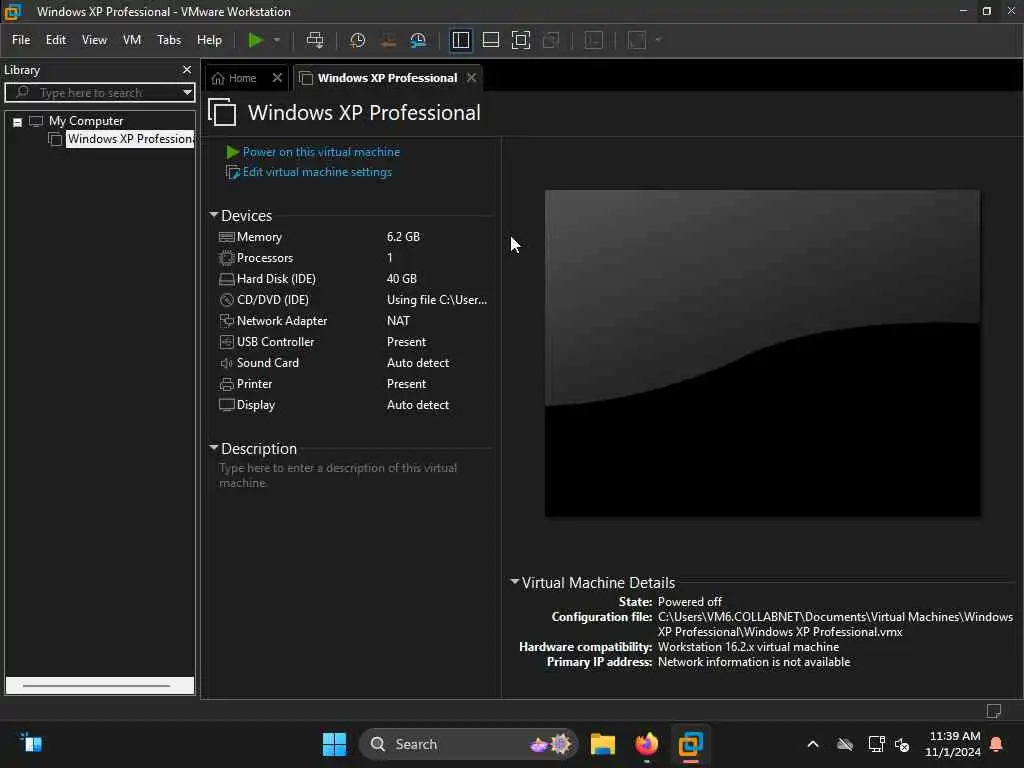Open the File menu
Screen dimensions: 1024x768
21,40
